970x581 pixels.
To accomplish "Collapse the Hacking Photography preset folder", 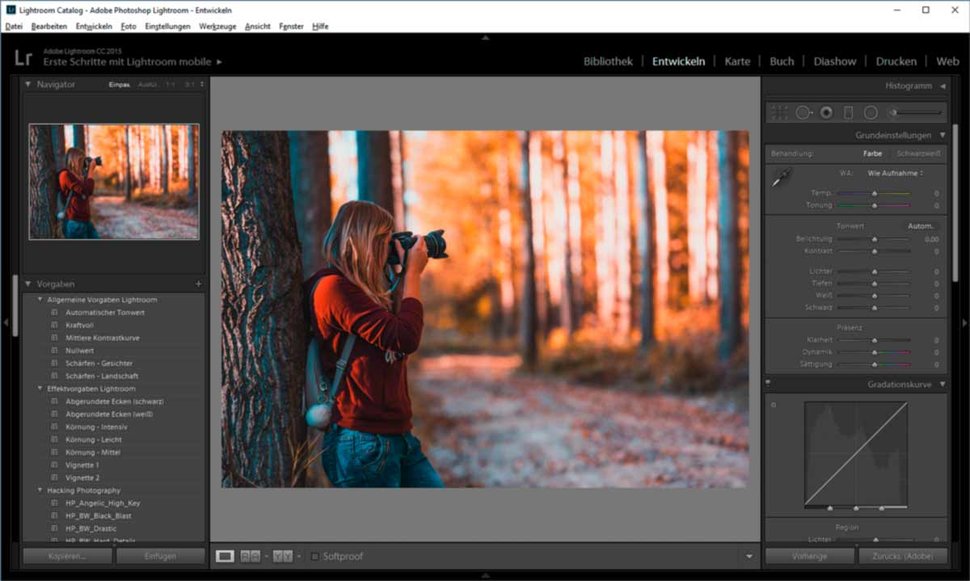I will click(x=40, y=490).
